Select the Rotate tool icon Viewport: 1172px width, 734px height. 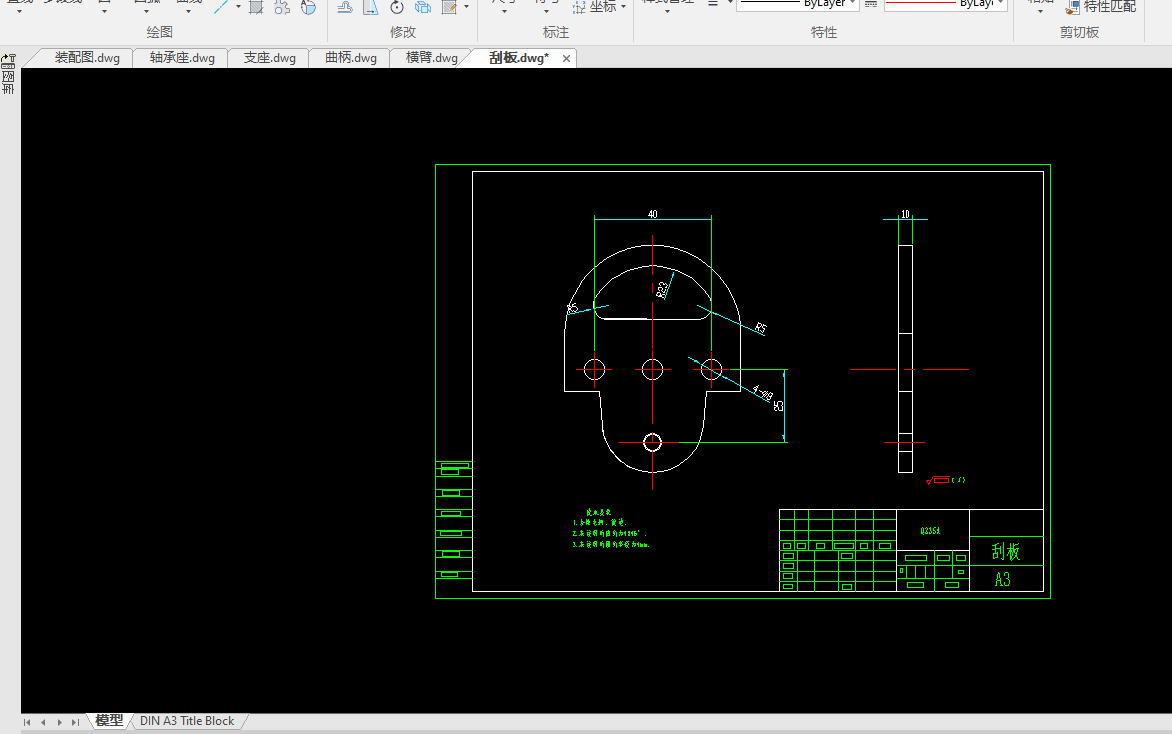coord(397,7)
